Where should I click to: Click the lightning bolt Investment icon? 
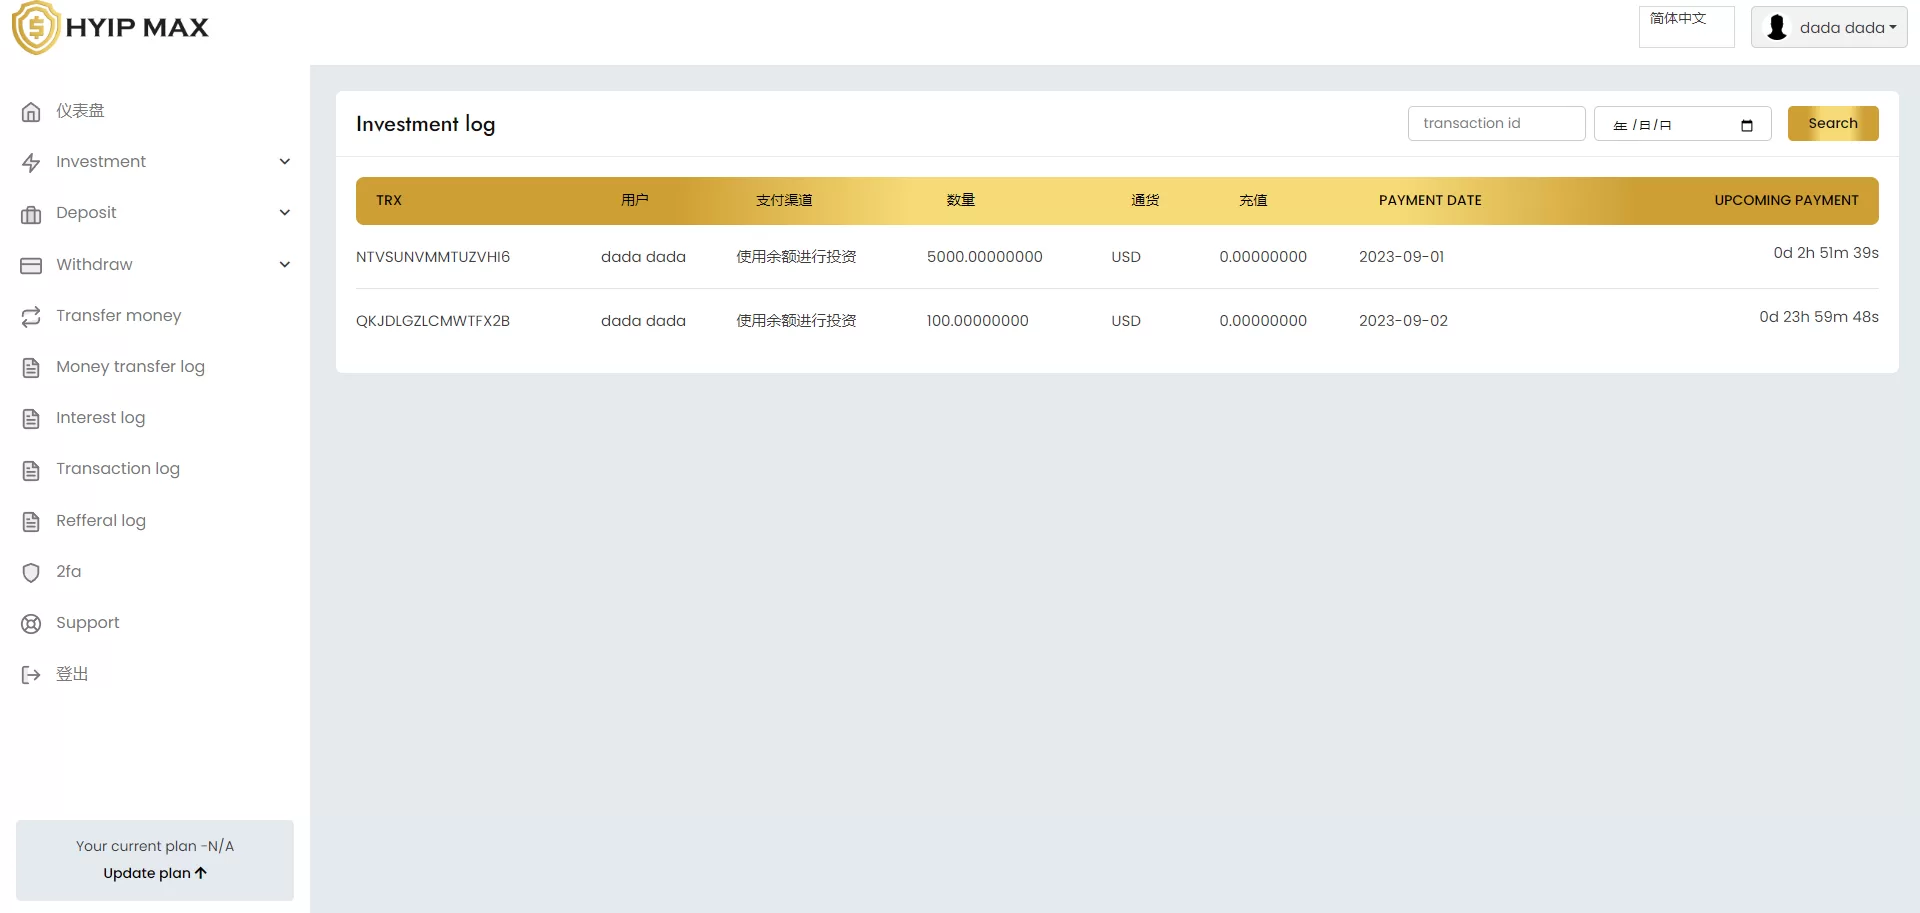point(31,163)
